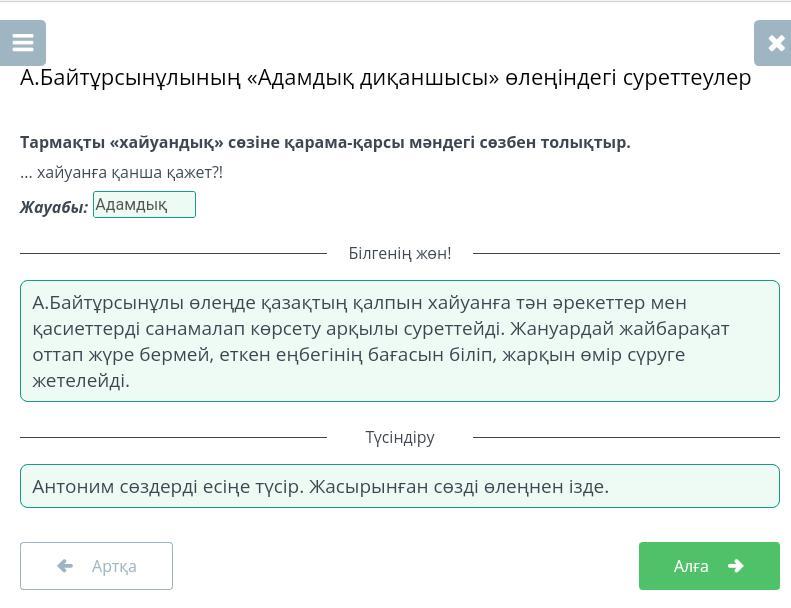This screenshot has height=608, width=791.
Task: Open the hamburger menu
Action: (x=23, y=43)
